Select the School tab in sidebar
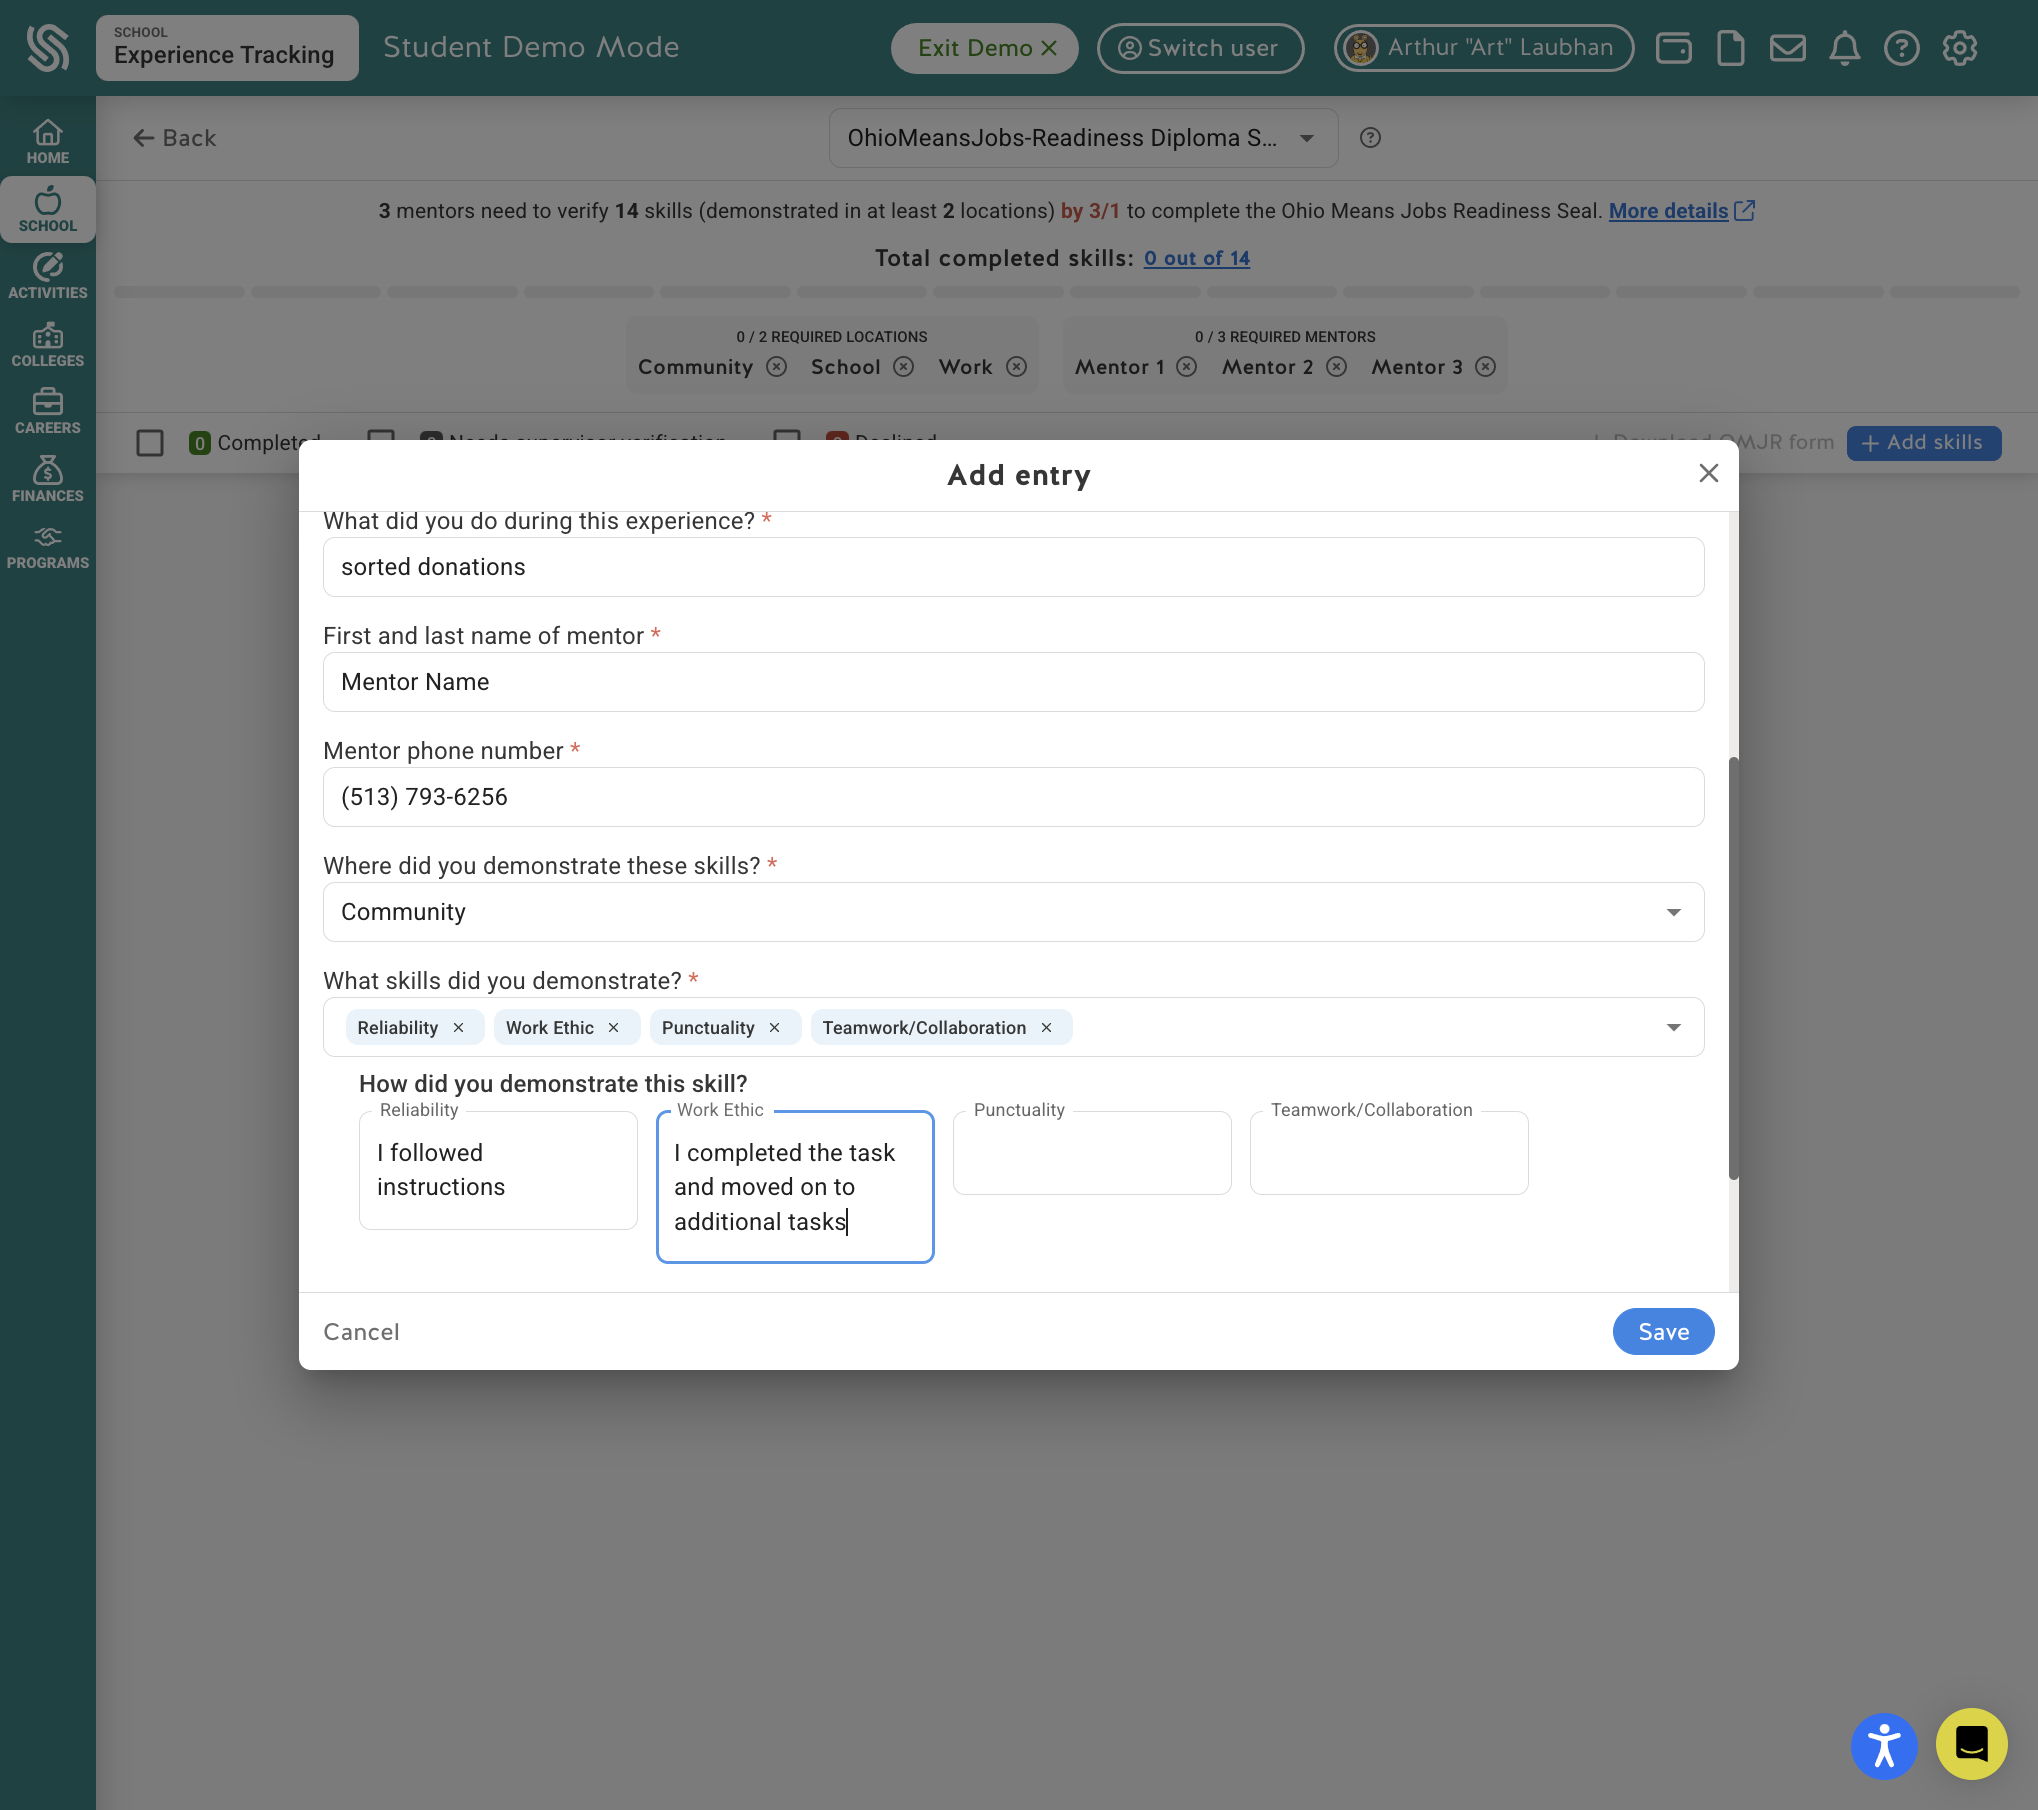Viewport: 2038px width, 1810px height. tap(48, 210)
